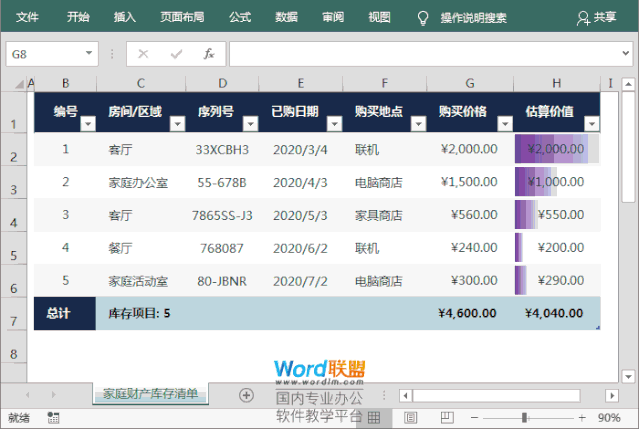This screenshot has height=429, width=639.
Task: Select the 家庭财产库存清单 sheet tab
Action: [x=150, y=394]
